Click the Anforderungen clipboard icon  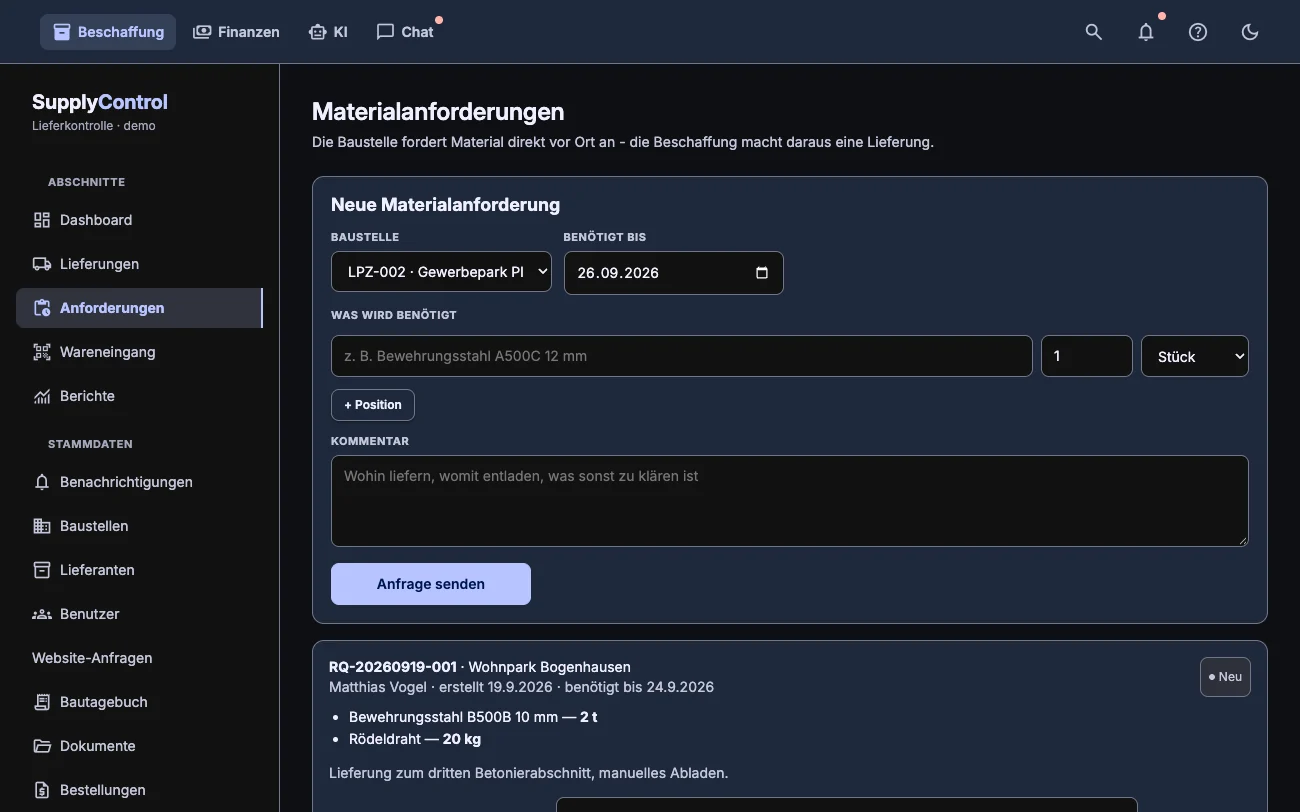click(42, 308)
